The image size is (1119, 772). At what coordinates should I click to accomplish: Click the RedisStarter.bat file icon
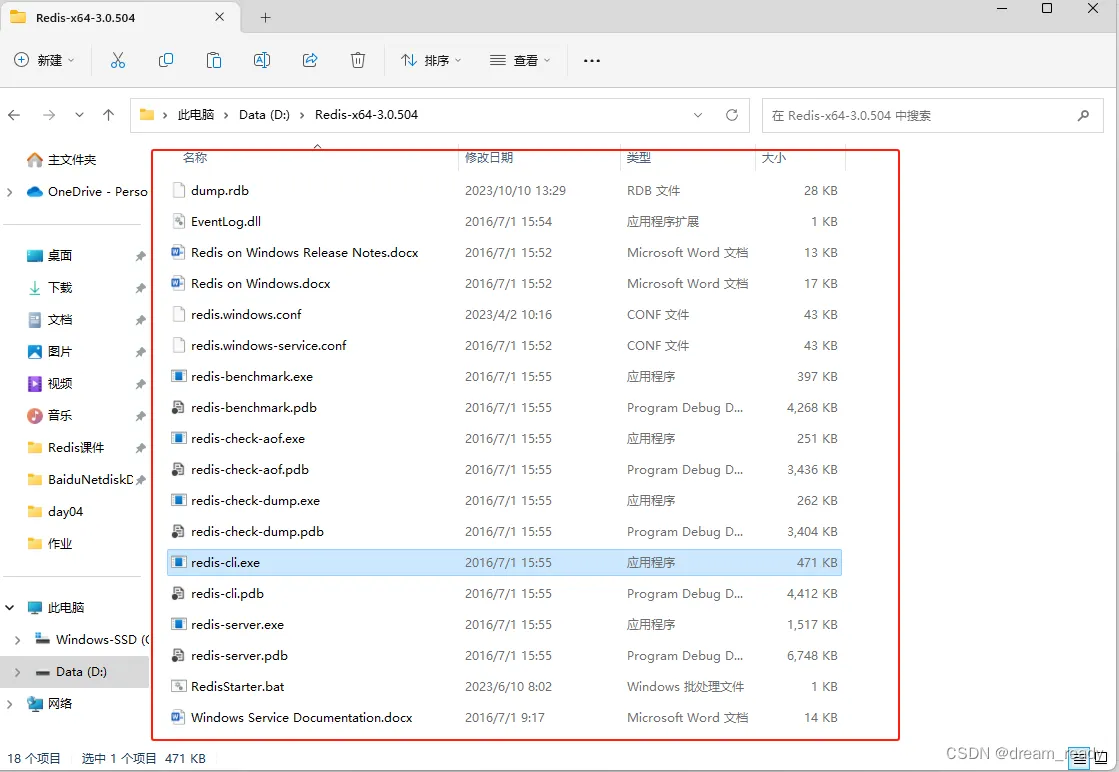(179, 686)
